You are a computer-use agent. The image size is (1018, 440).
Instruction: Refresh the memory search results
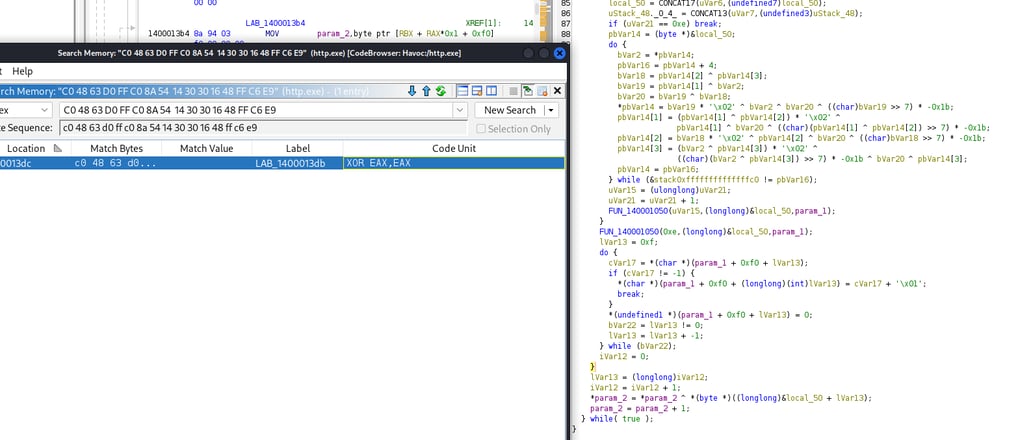441,91
